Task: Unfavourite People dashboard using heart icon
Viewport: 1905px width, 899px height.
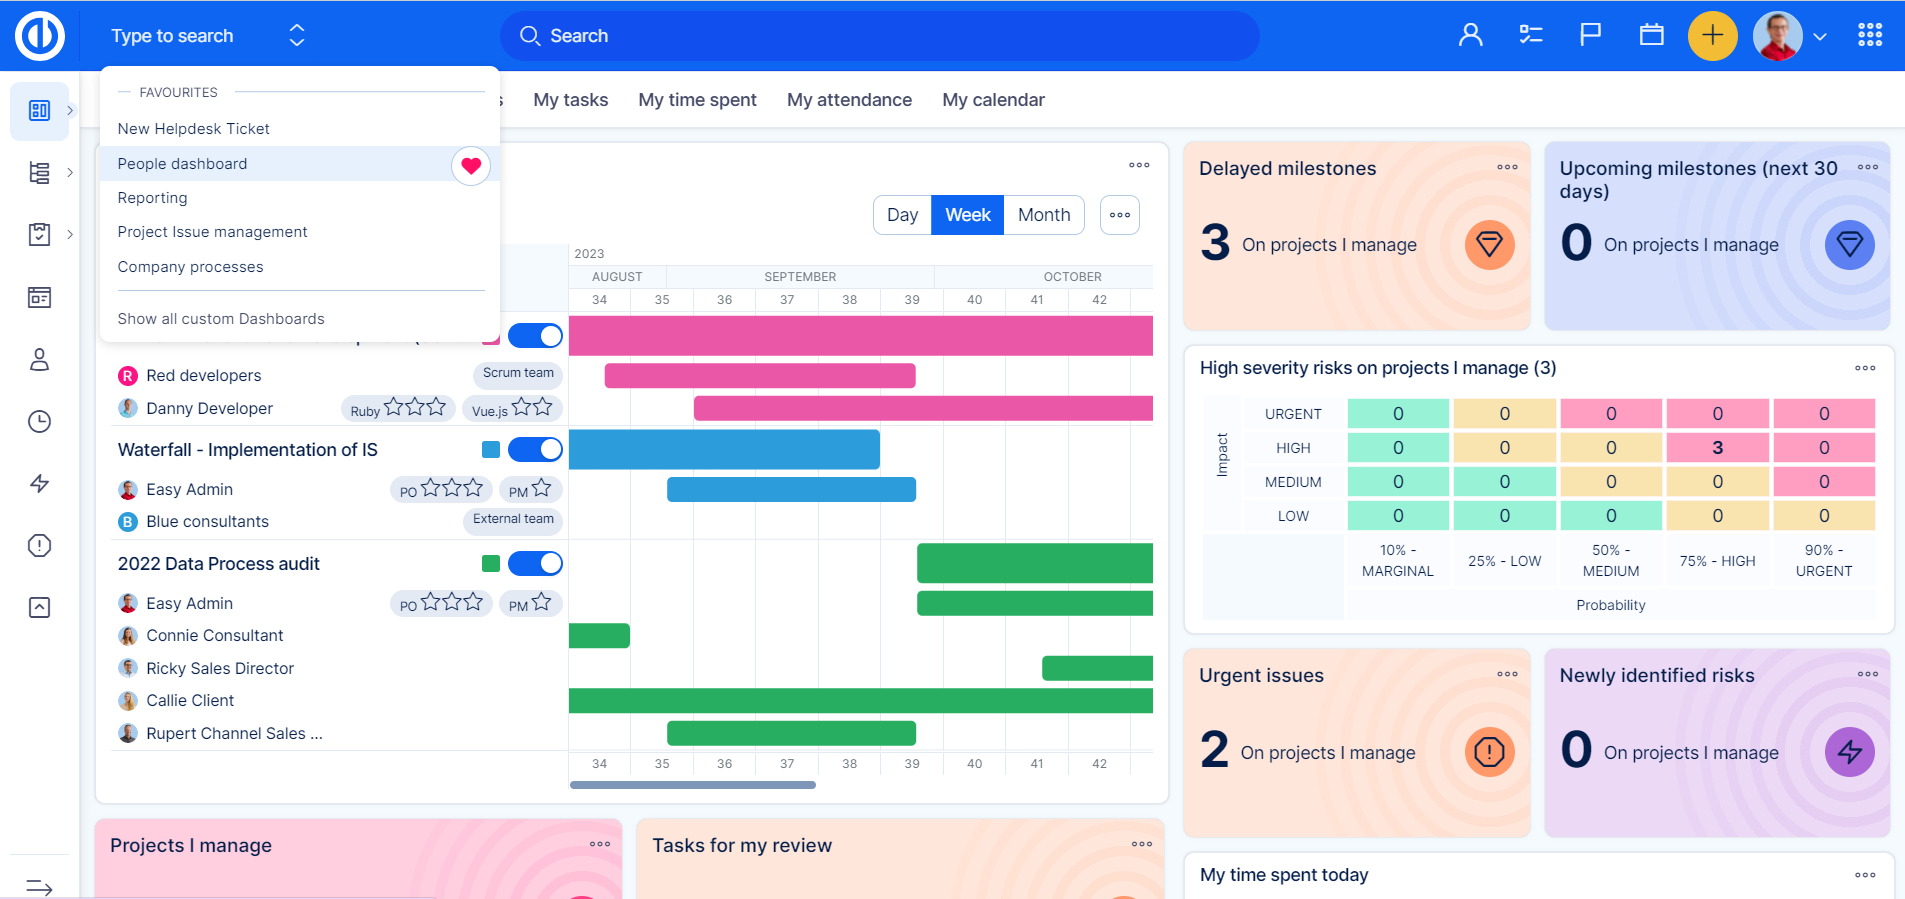Action: (x=471, y=165)
